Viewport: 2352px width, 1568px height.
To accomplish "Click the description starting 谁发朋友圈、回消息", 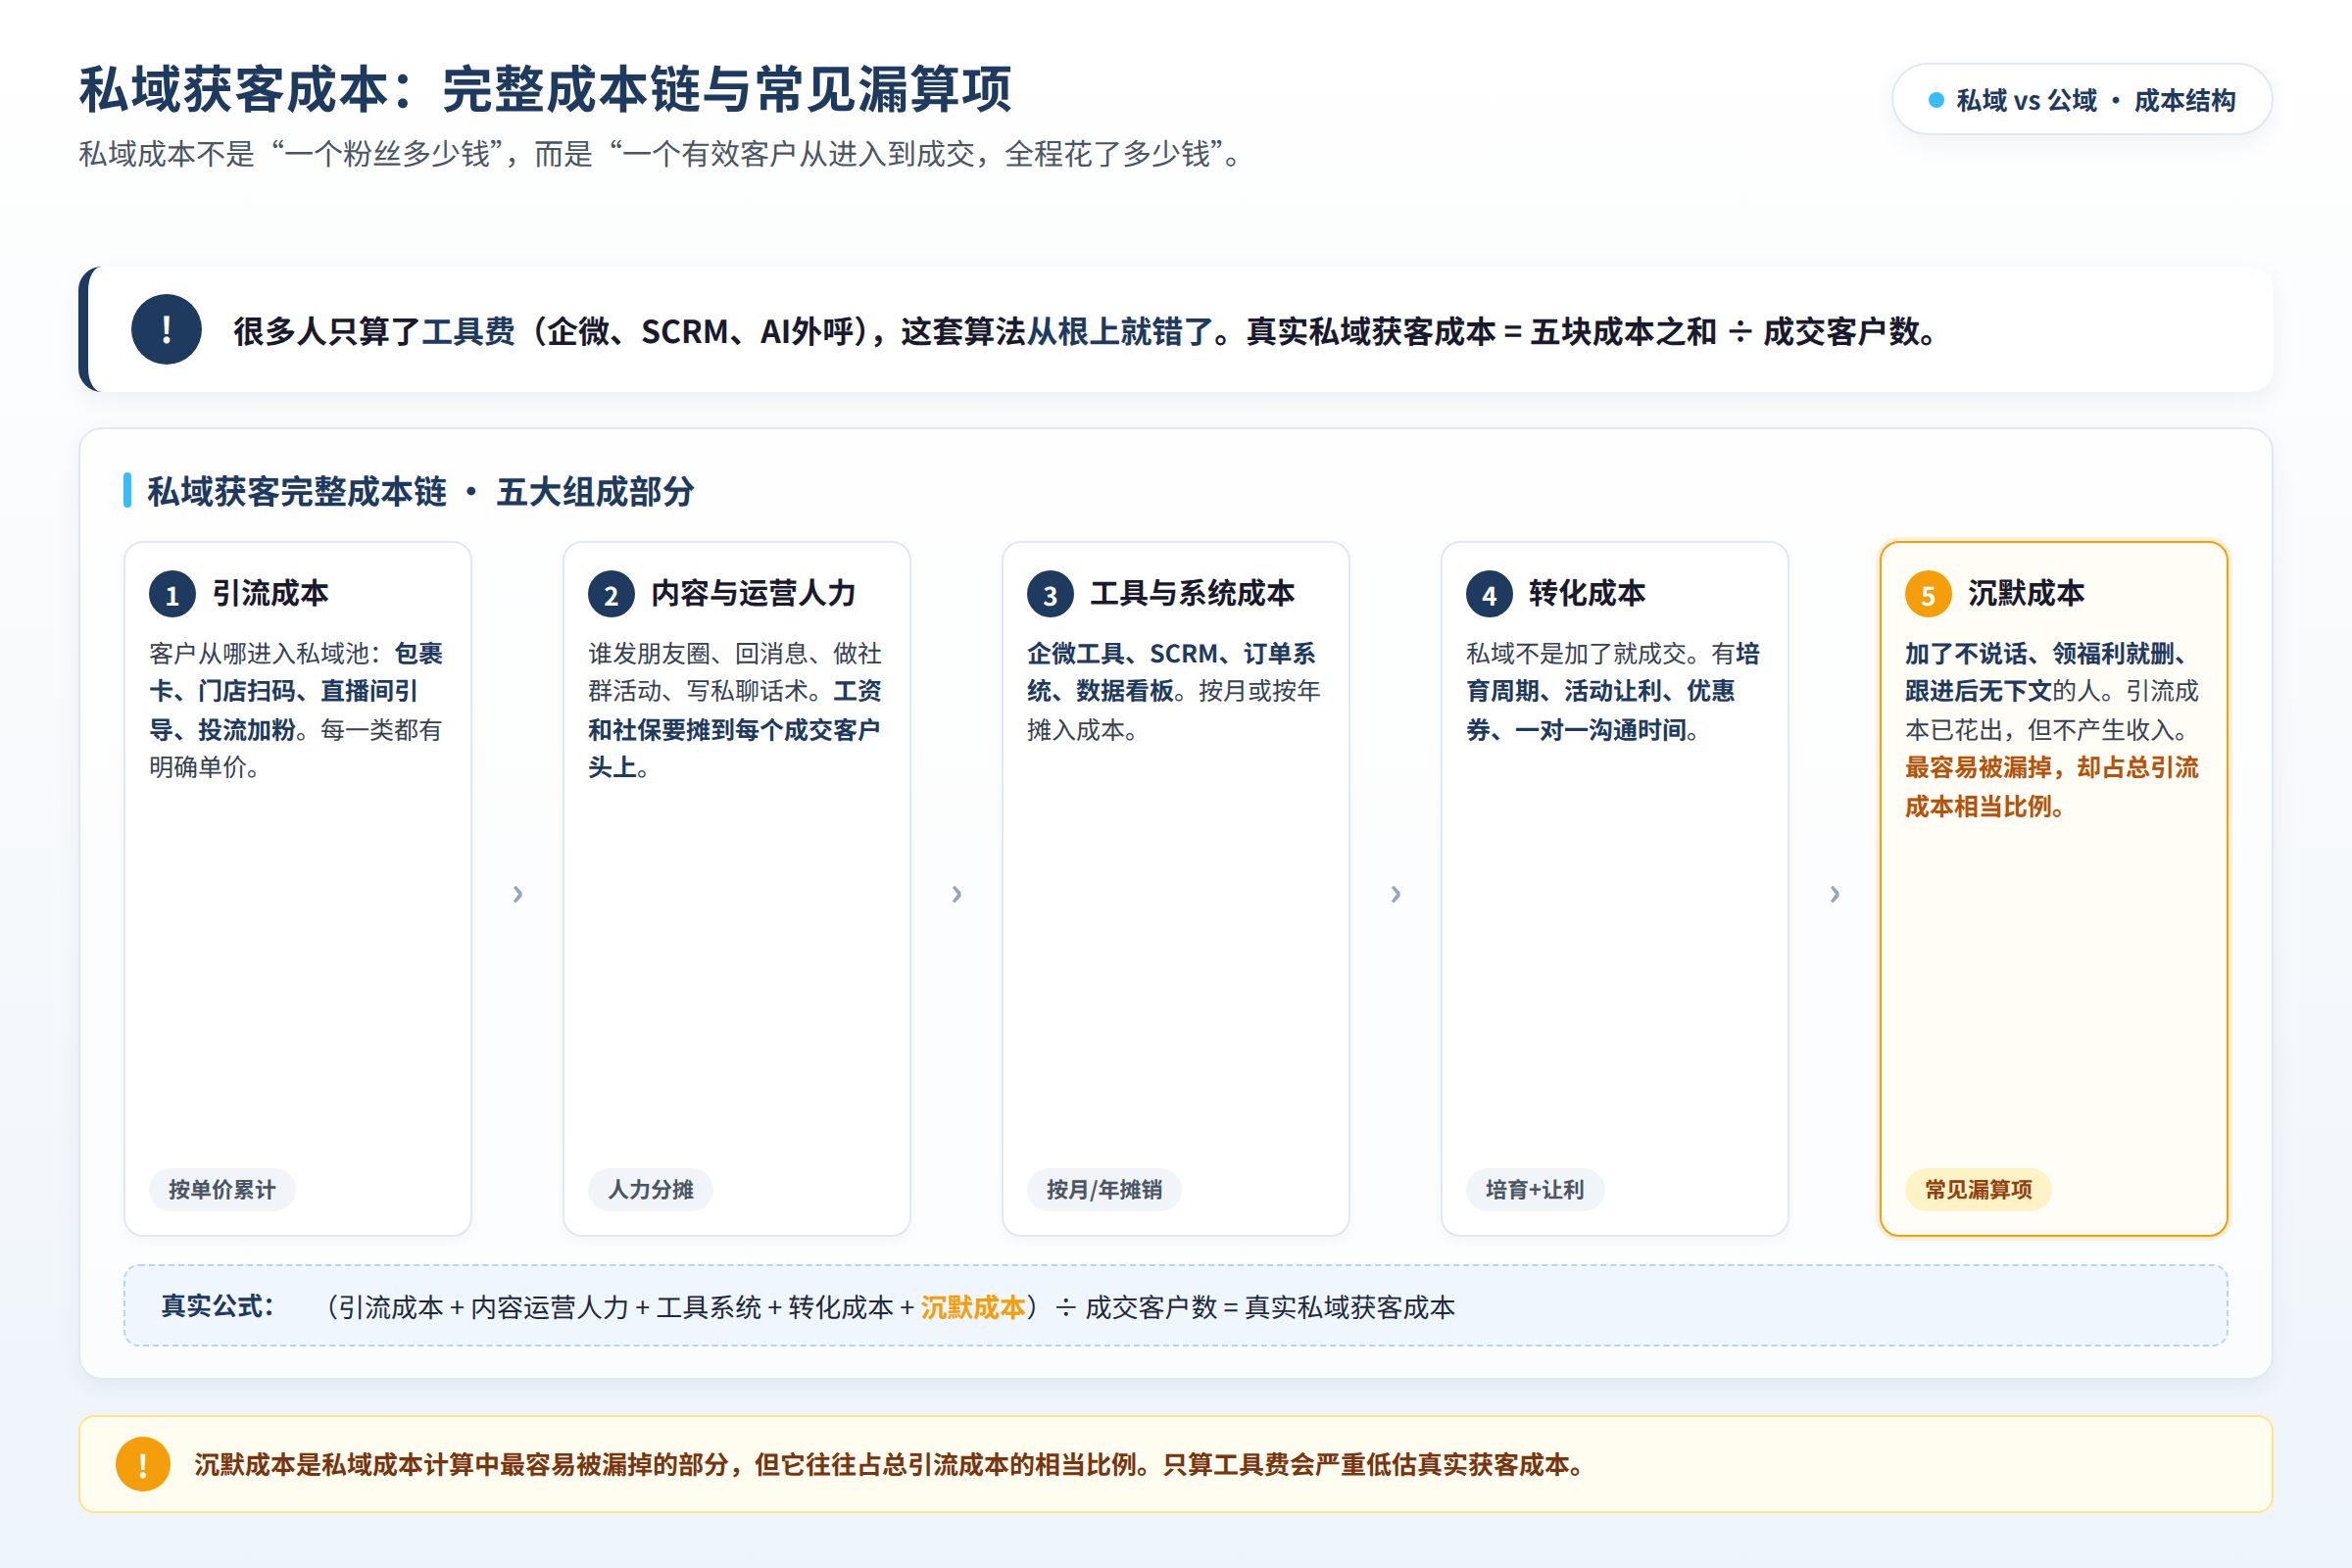I will (x=735, y=710).
